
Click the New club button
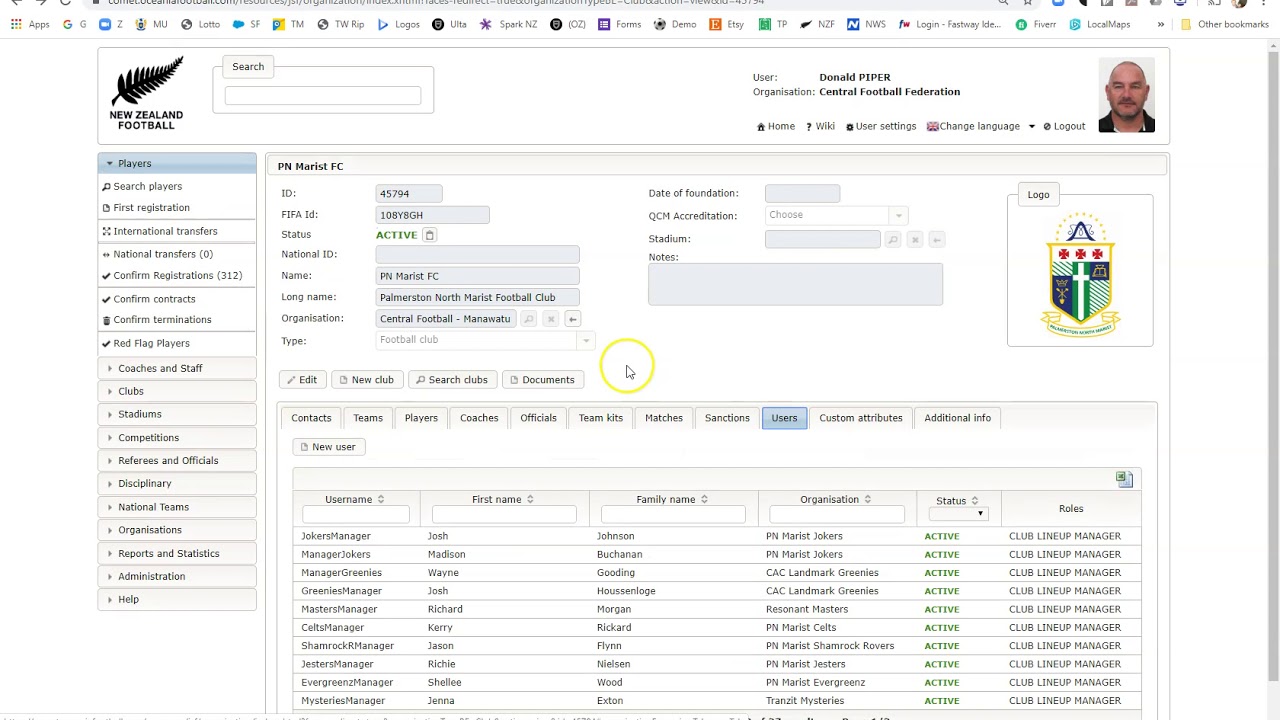(366, 380)
